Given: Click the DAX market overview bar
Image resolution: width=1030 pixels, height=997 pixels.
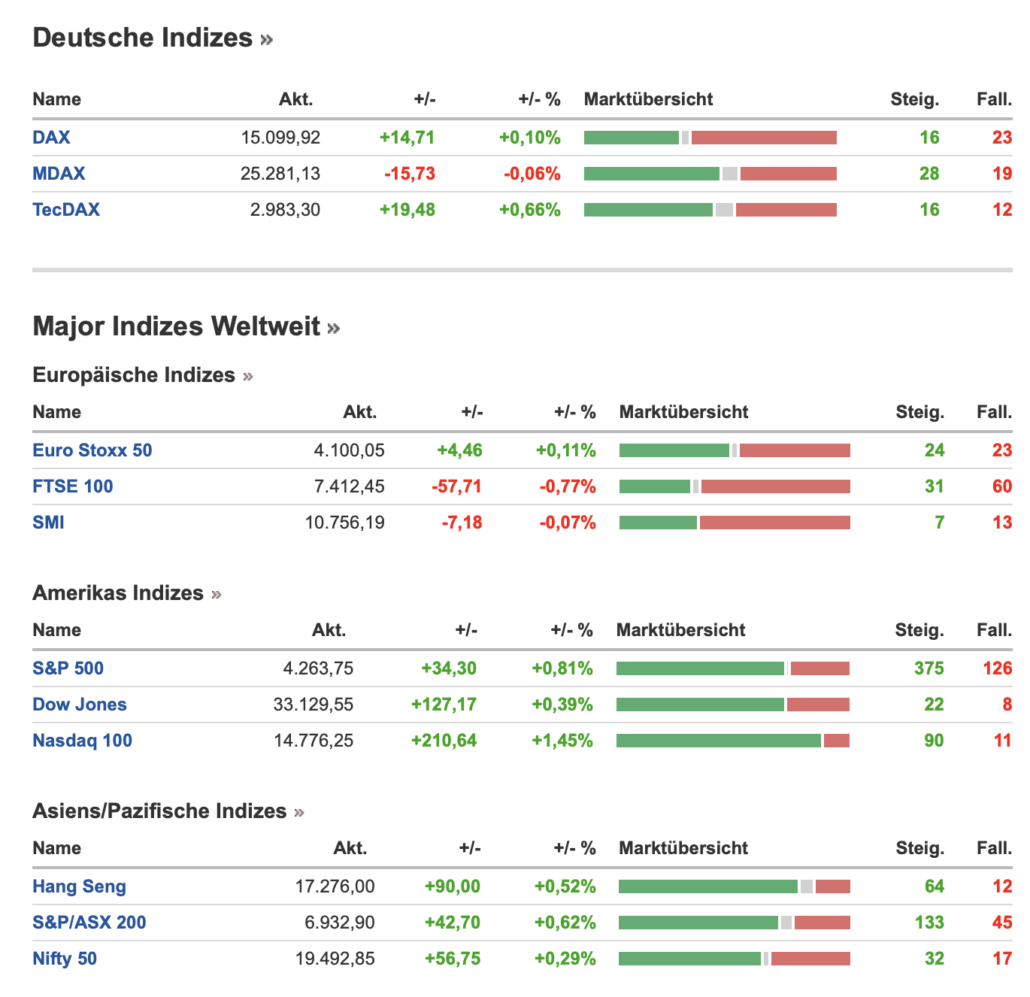Looking at the screenshot, I should pyautogui.click(x=710, y=137).
